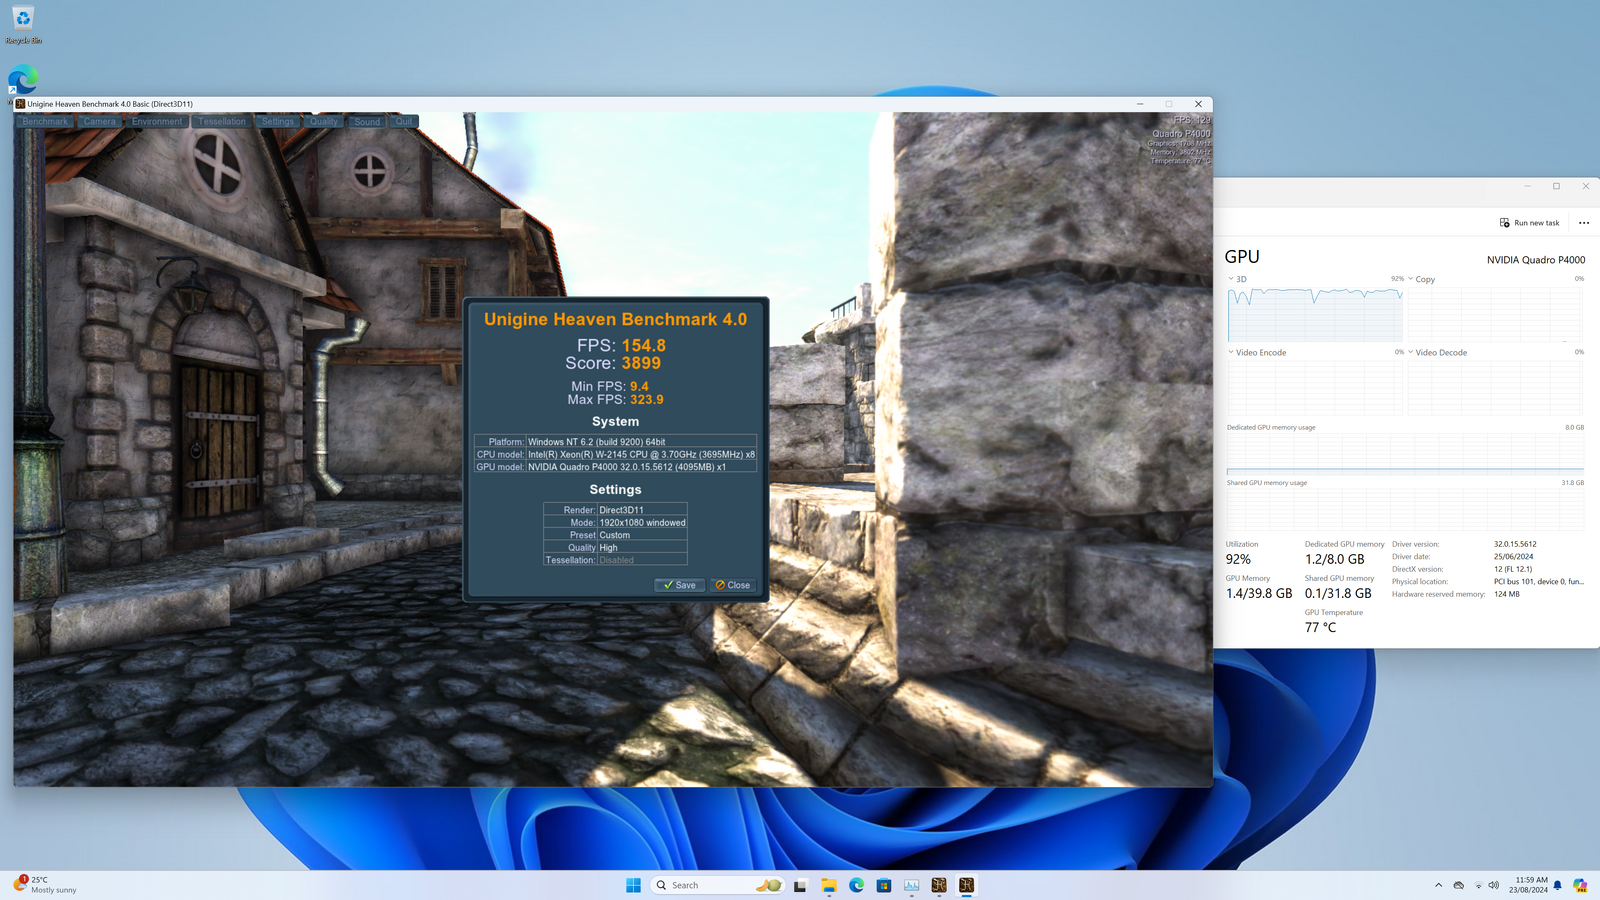The width and height of the screenshot is (1600, 900).
Task: Click the Dedicated GPU memory 1.2/8.0 GB value
Action: [x=1334, y=559]
